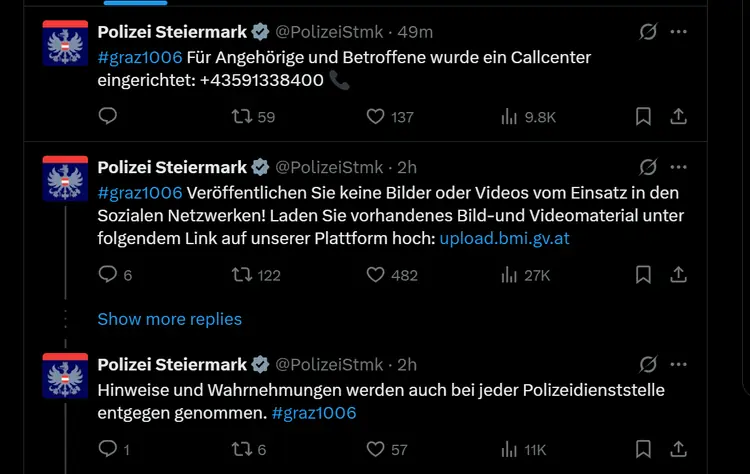Open more options menu on the 49m tweet
This screenshot has width=750, height=474.
678,32
